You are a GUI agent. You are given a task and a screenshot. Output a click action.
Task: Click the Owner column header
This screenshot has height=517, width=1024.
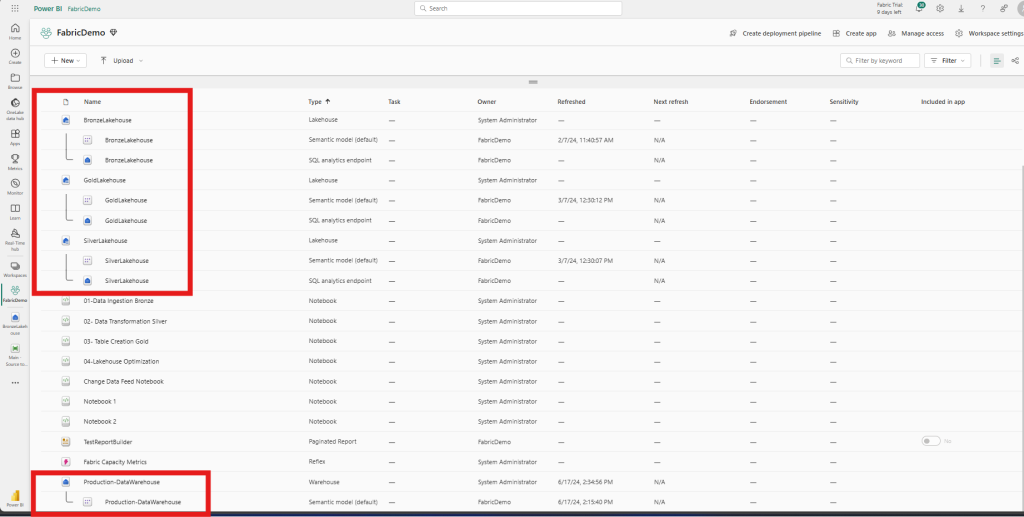(x=487, y=102)
